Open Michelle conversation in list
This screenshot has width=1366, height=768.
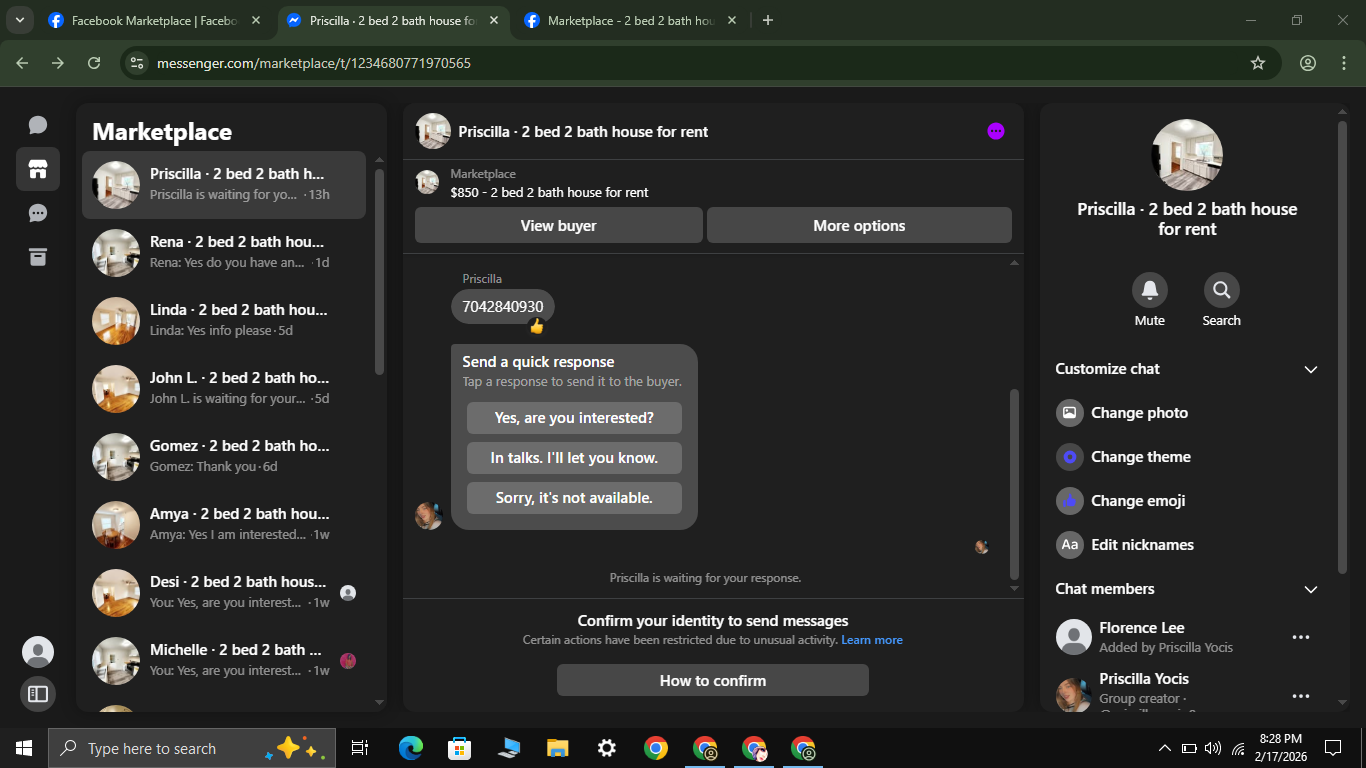point(224,661)
